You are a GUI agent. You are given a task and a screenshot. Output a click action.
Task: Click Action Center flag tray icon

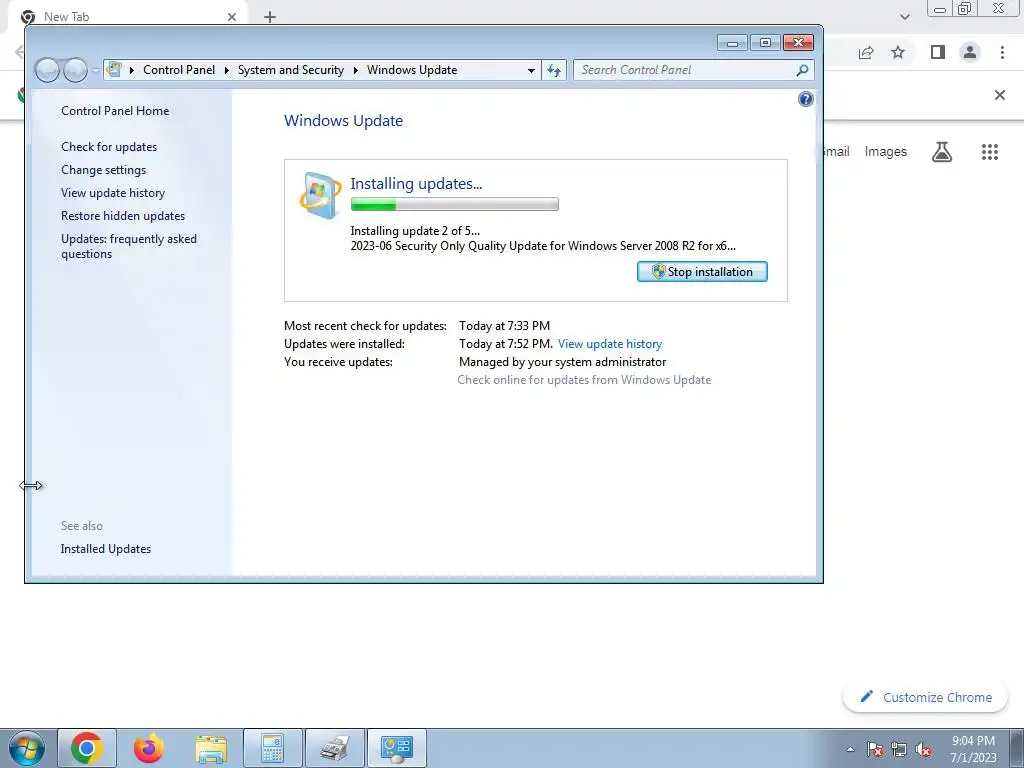874,749
